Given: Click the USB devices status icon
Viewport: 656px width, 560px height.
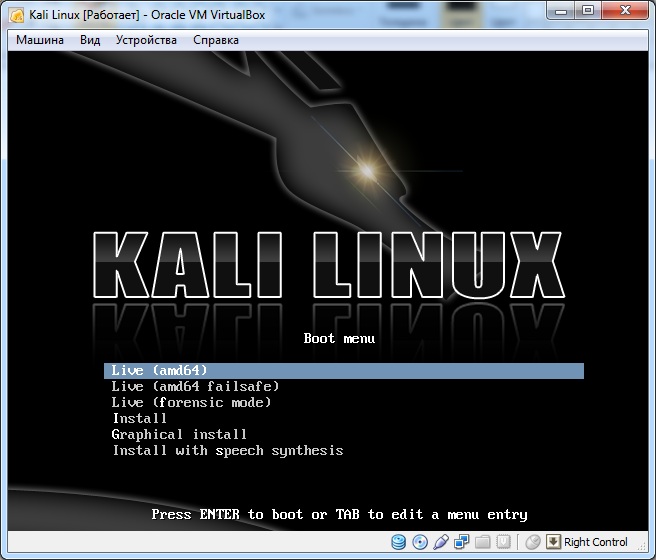Looking at the screenshot, I should (x=441, y=542).
